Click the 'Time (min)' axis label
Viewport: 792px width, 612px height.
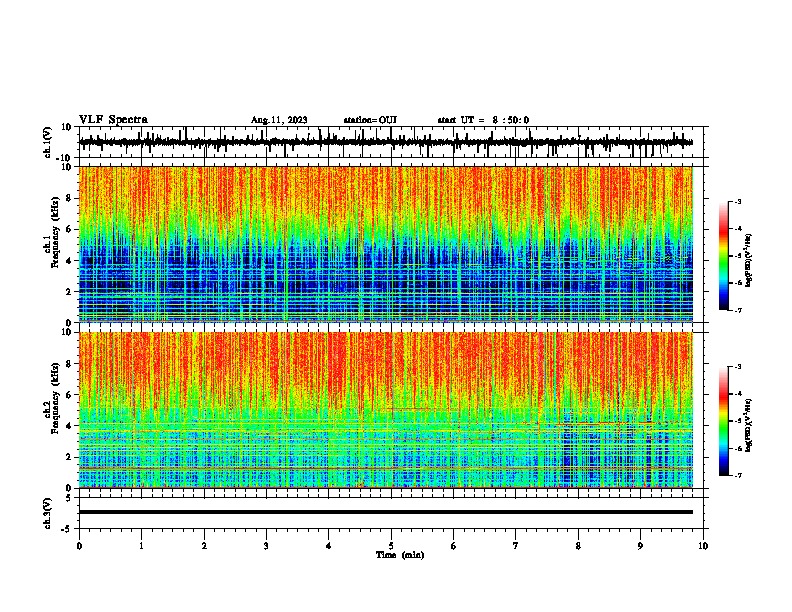click(400, 555)
